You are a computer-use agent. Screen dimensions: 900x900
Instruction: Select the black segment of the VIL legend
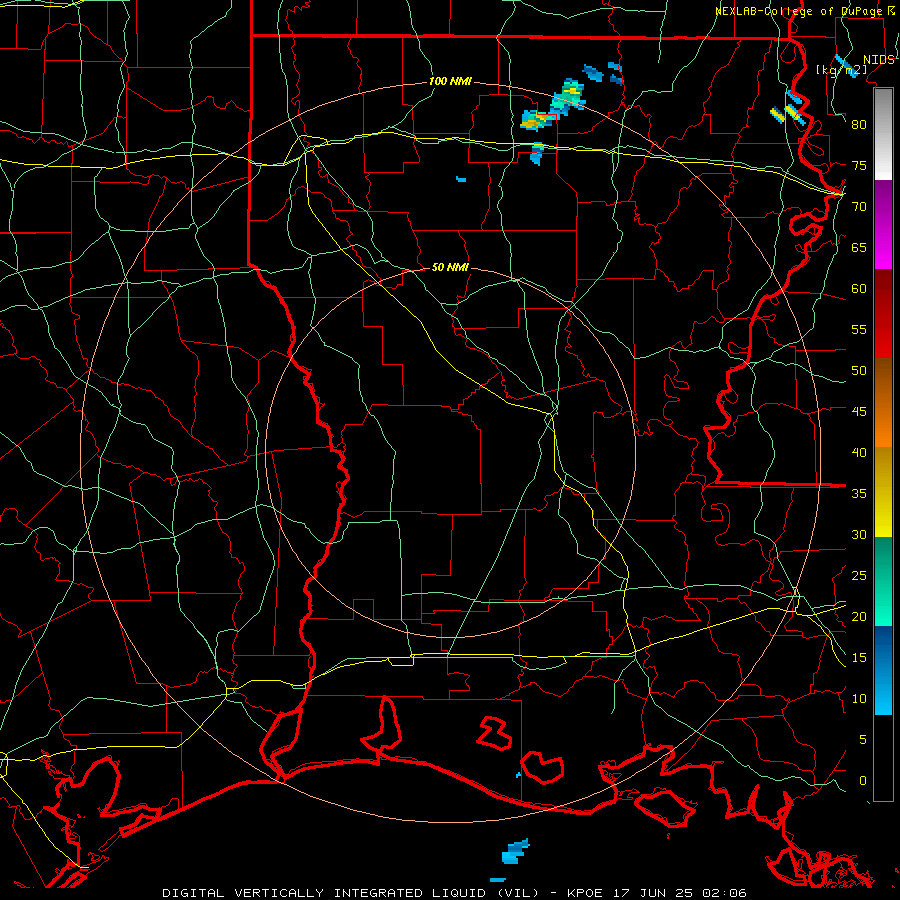883,758
